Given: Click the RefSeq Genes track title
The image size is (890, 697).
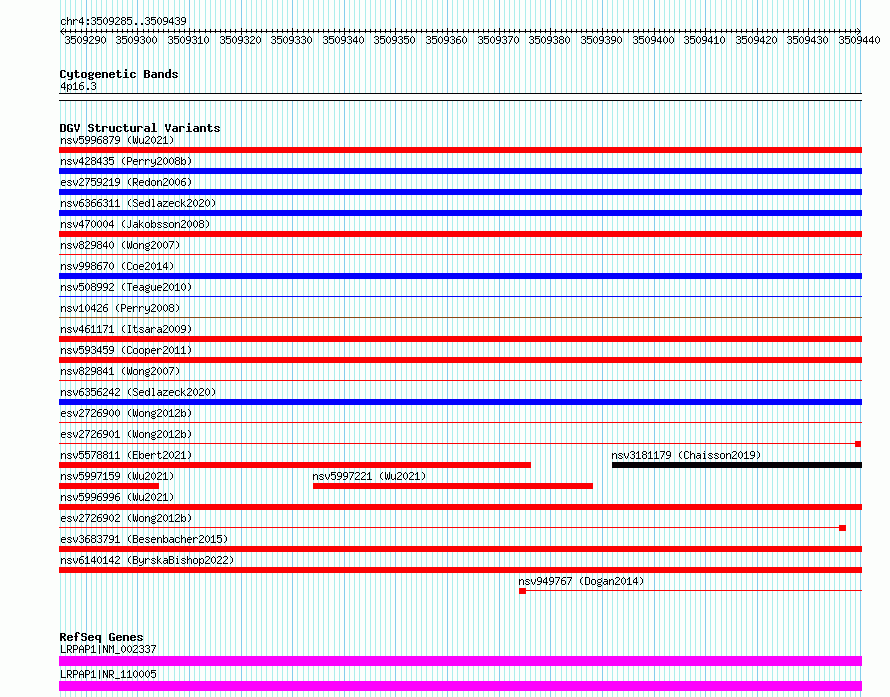Looking at the screenshot, I should tap(102, 637).
